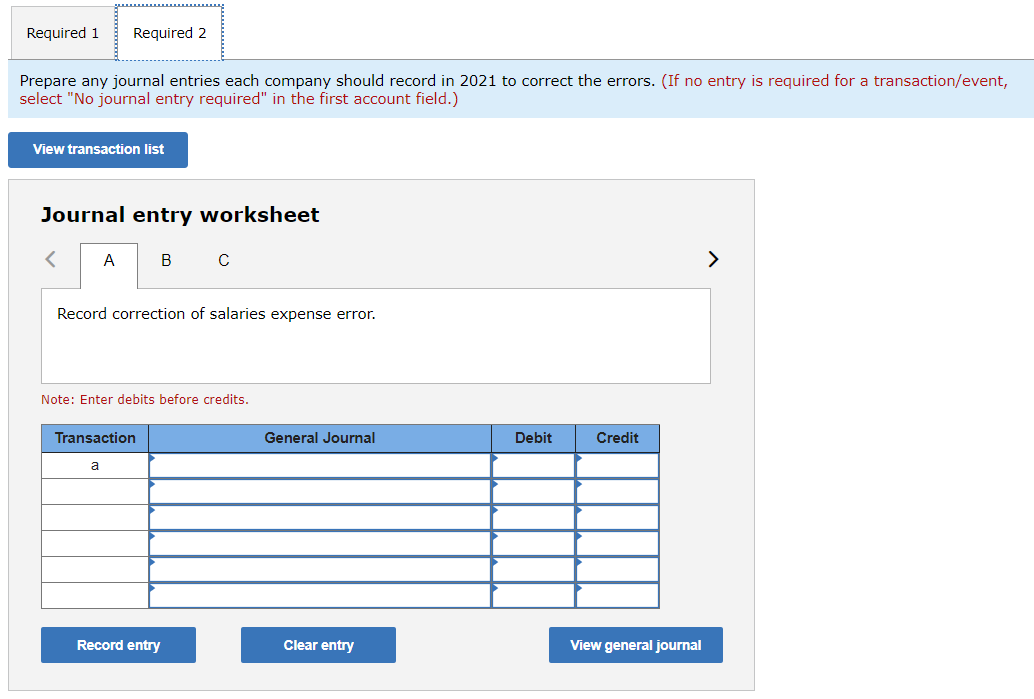Click the Credit field in fifth row
1034x699 pixels.
point(617,570)
